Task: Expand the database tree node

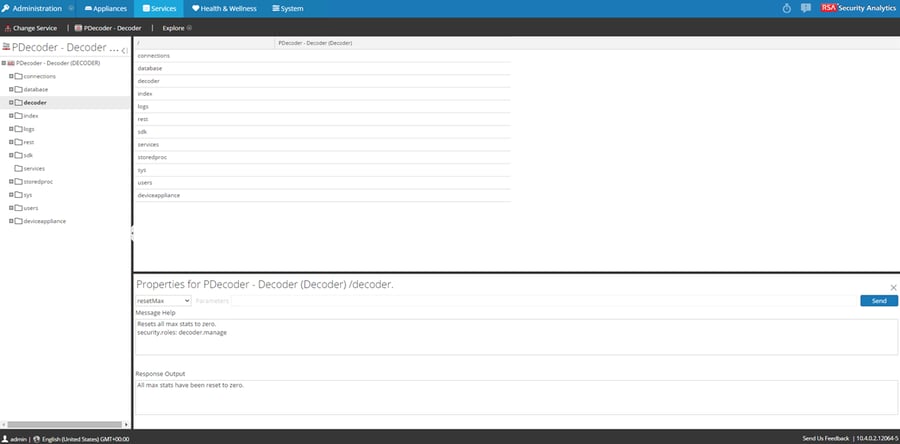Action: pyautogui.click(x=11, y=89)
